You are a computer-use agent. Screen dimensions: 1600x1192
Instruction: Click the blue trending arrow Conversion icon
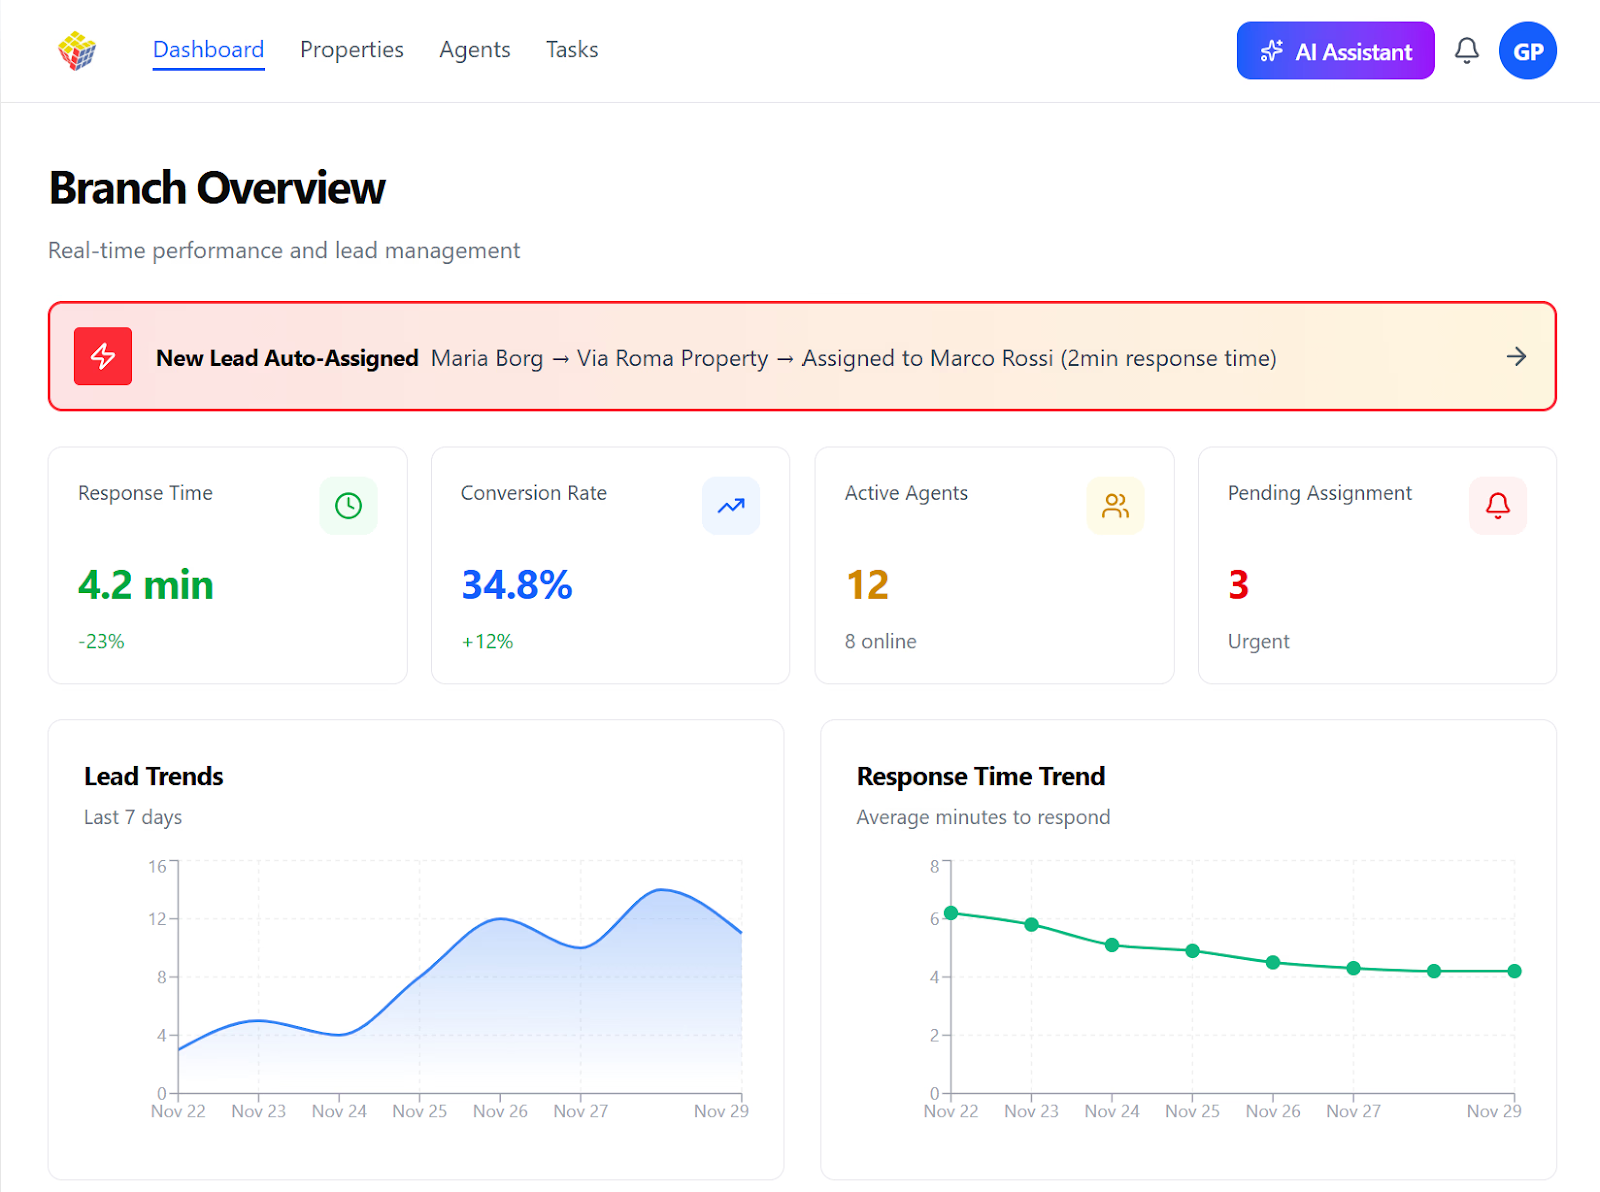[731, 506]
